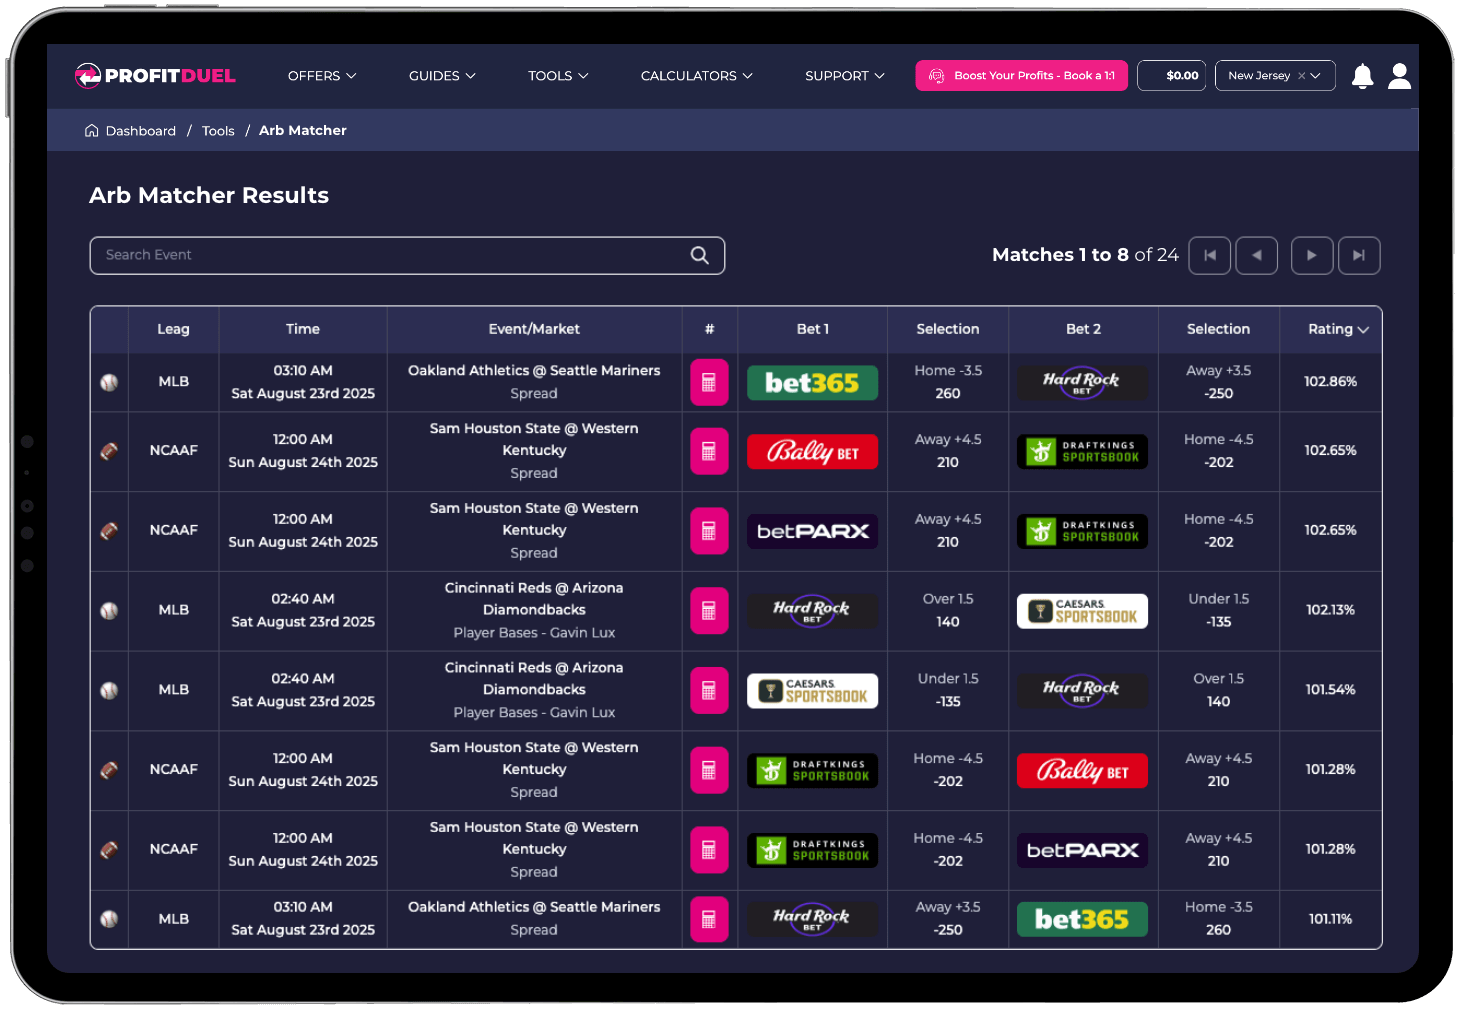The image size is (1459, 1009).
Task: Click 'Home -3.5 260' selection in first row
Action: coord(948,382)
